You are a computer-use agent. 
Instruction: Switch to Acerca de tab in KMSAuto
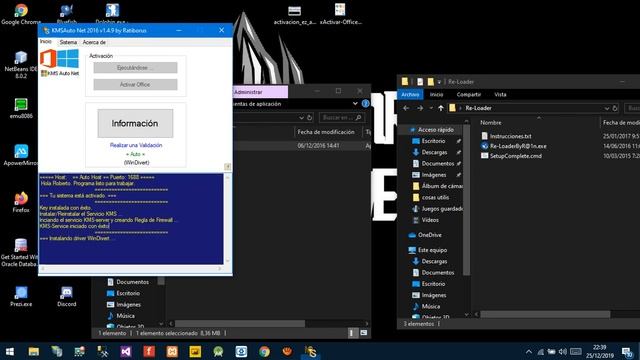[x=94, y=42]
